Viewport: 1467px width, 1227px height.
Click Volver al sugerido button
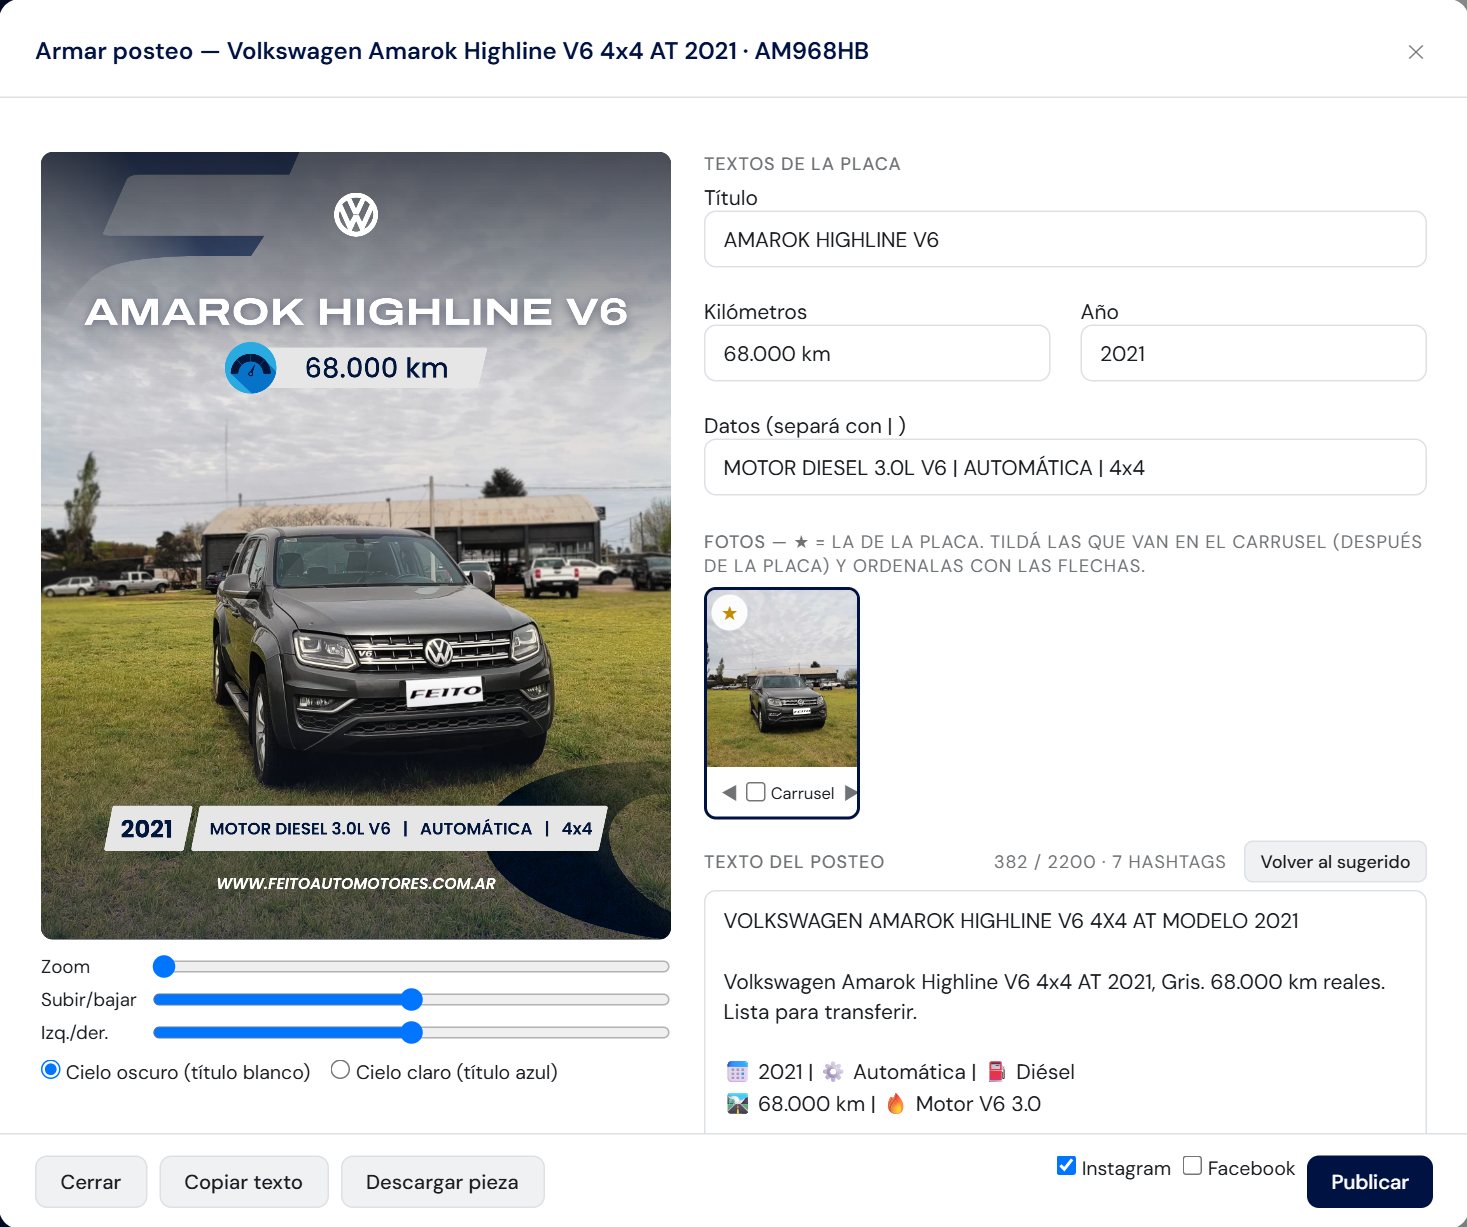coord(1335,862)
